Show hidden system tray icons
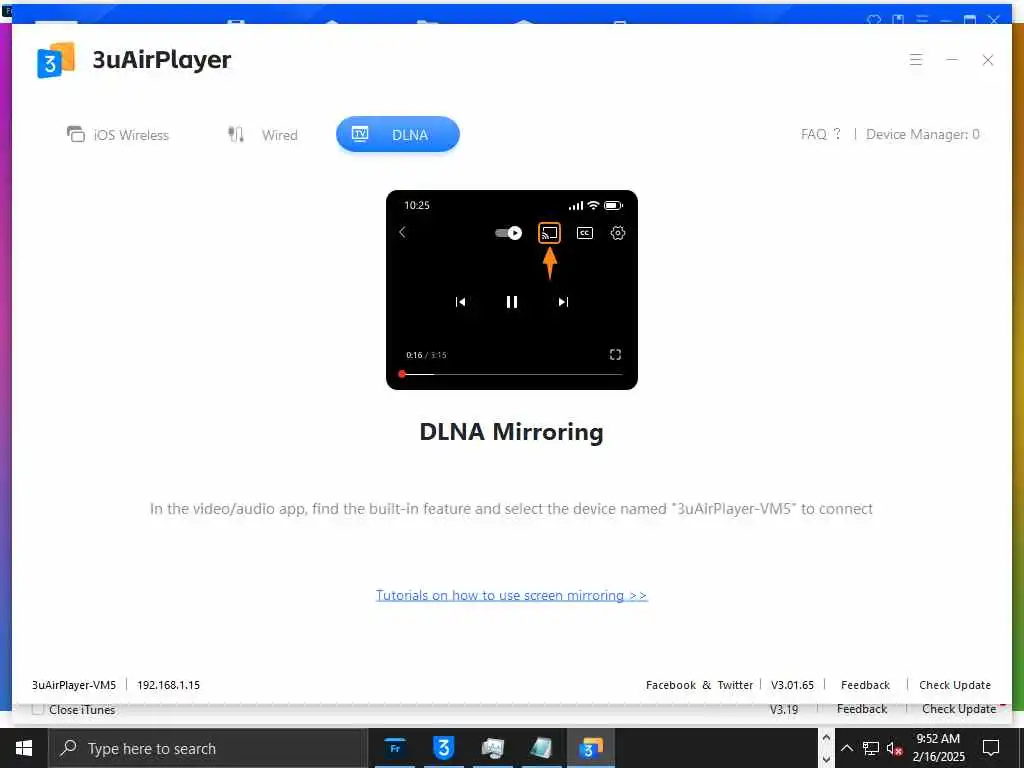This screenshot has height=768, width=1024. [x=846, y=748]
